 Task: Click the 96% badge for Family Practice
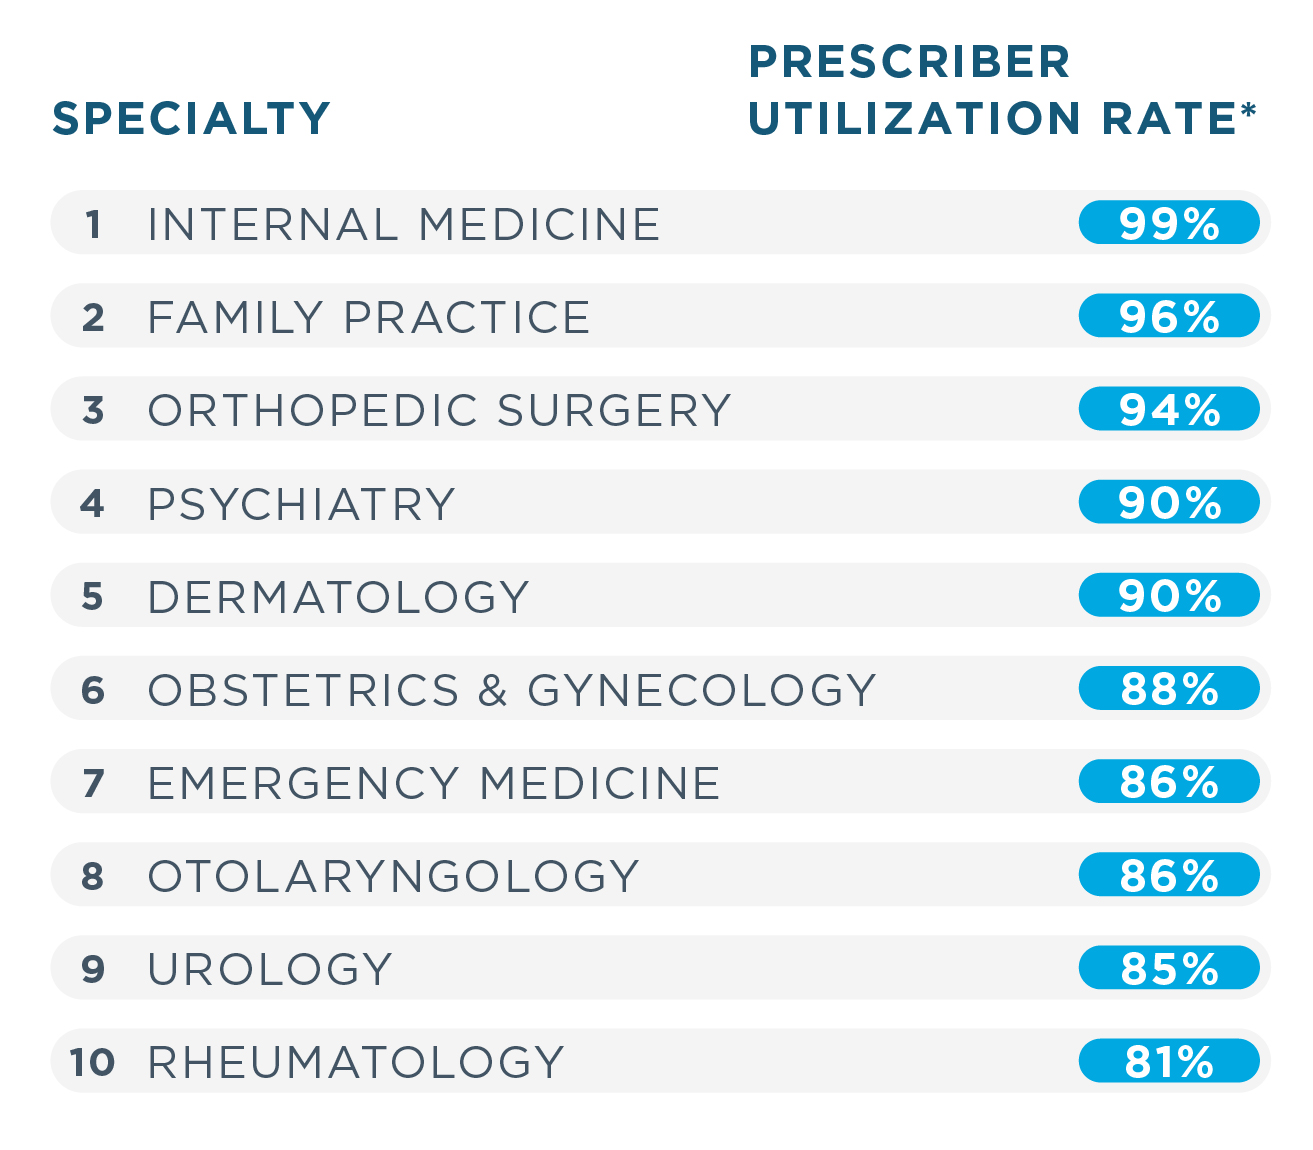[x=1168, y=316]
